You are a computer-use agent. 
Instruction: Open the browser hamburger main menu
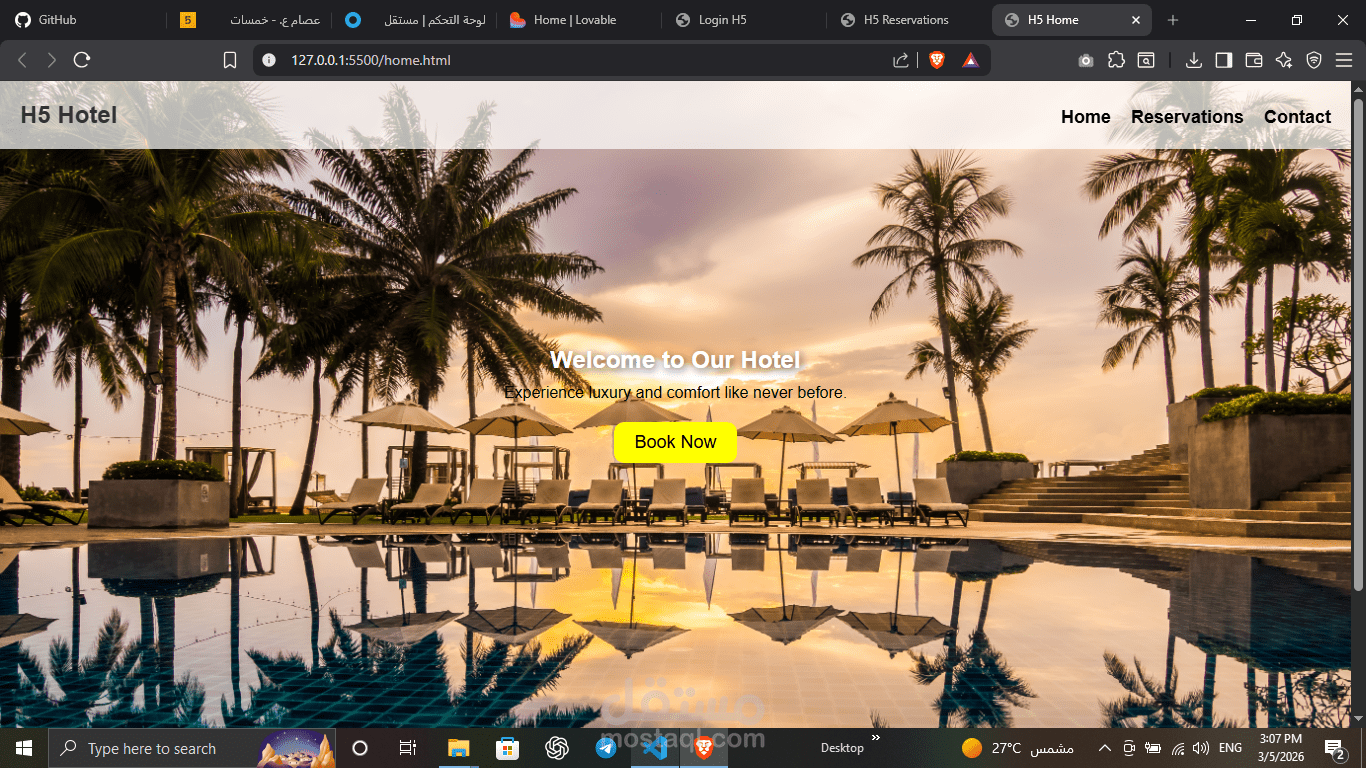tap(1344, 60)
